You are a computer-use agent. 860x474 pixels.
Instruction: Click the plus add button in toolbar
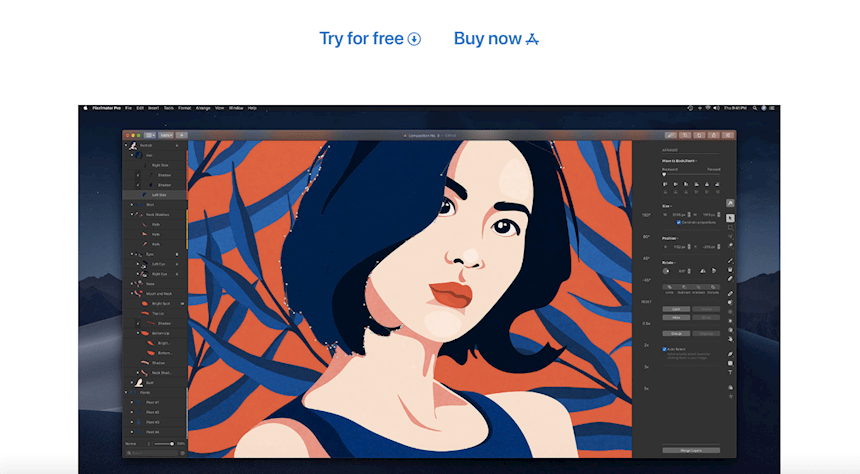point(182,135)
